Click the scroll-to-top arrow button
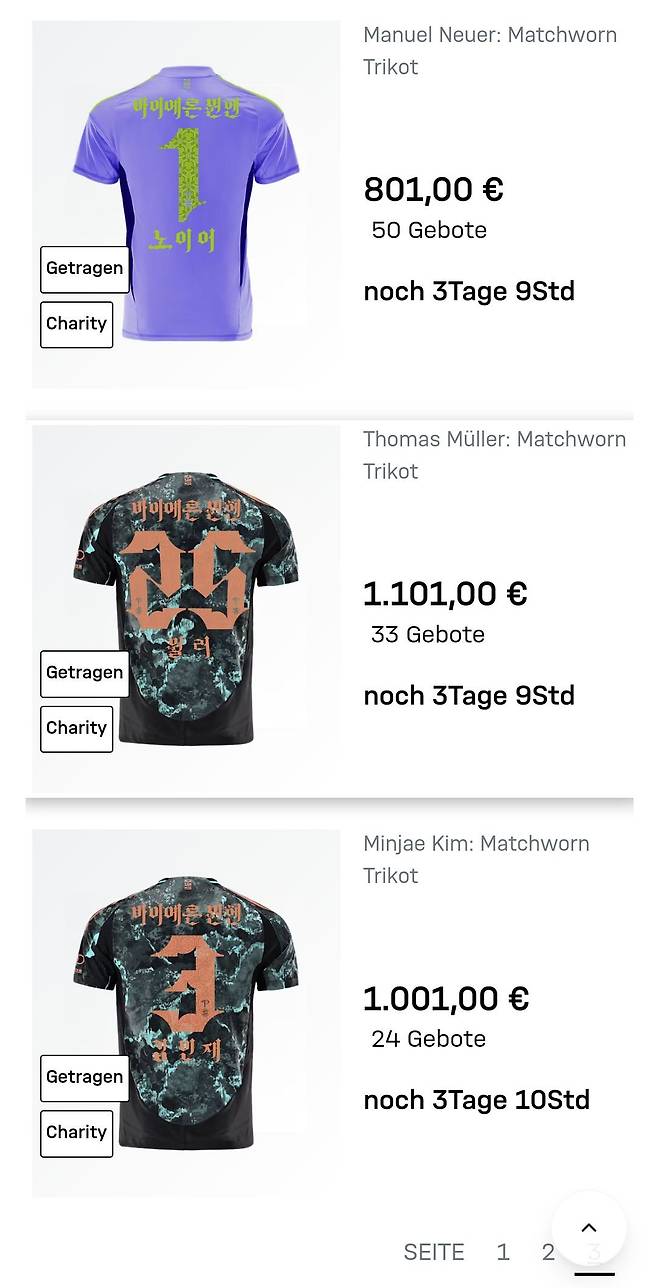658x1288 pixels. click(589, 1228)
